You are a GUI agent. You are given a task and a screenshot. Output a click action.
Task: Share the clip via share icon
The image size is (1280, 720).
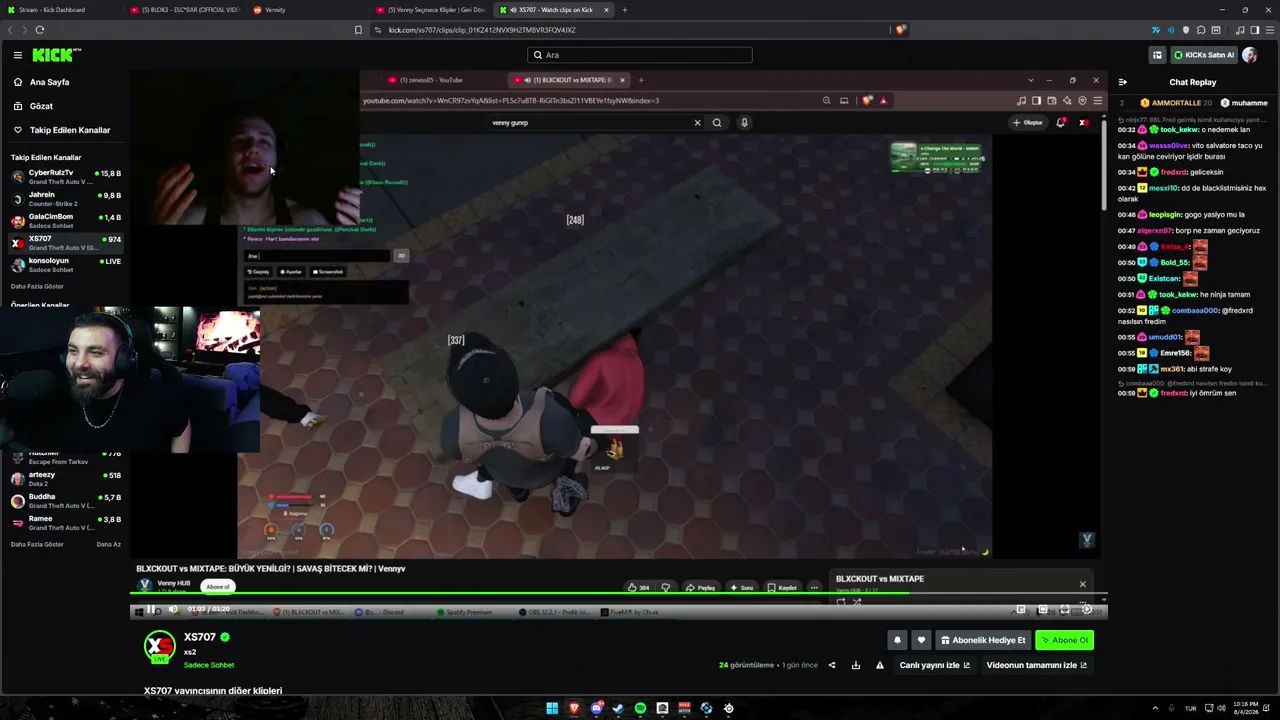click(x=832, y=665)
